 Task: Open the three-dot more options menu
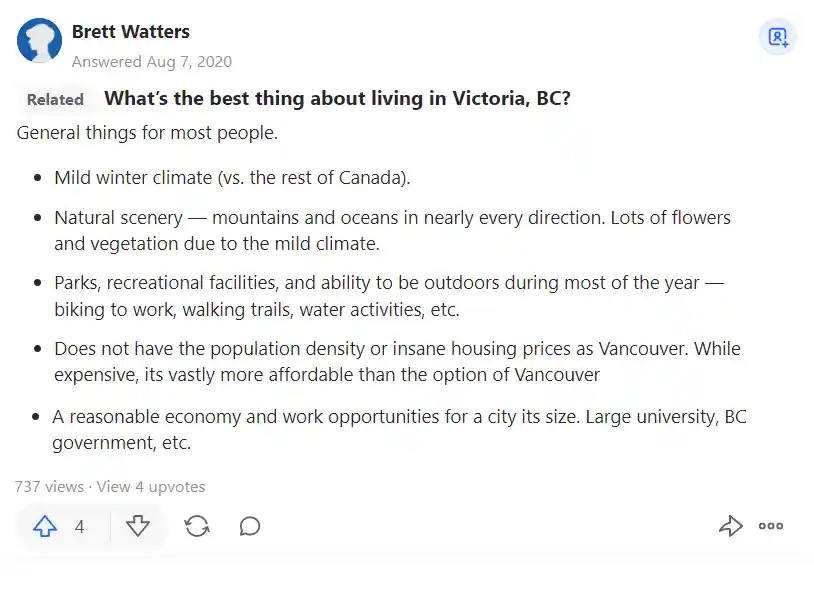pyautogui.click(x=770, y=526)
